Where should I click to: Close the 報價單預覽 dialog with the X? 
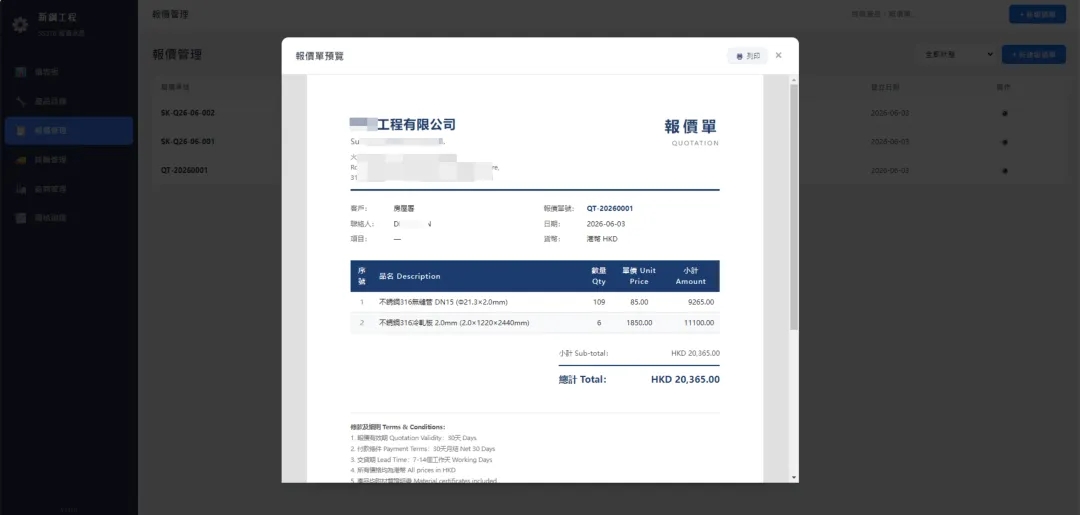coord(778,55)
